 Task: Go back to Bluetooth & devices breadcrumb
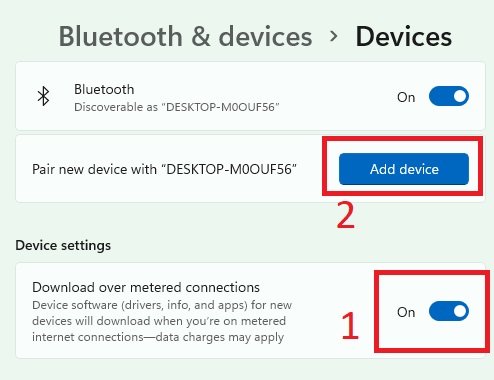pos(185,36)
